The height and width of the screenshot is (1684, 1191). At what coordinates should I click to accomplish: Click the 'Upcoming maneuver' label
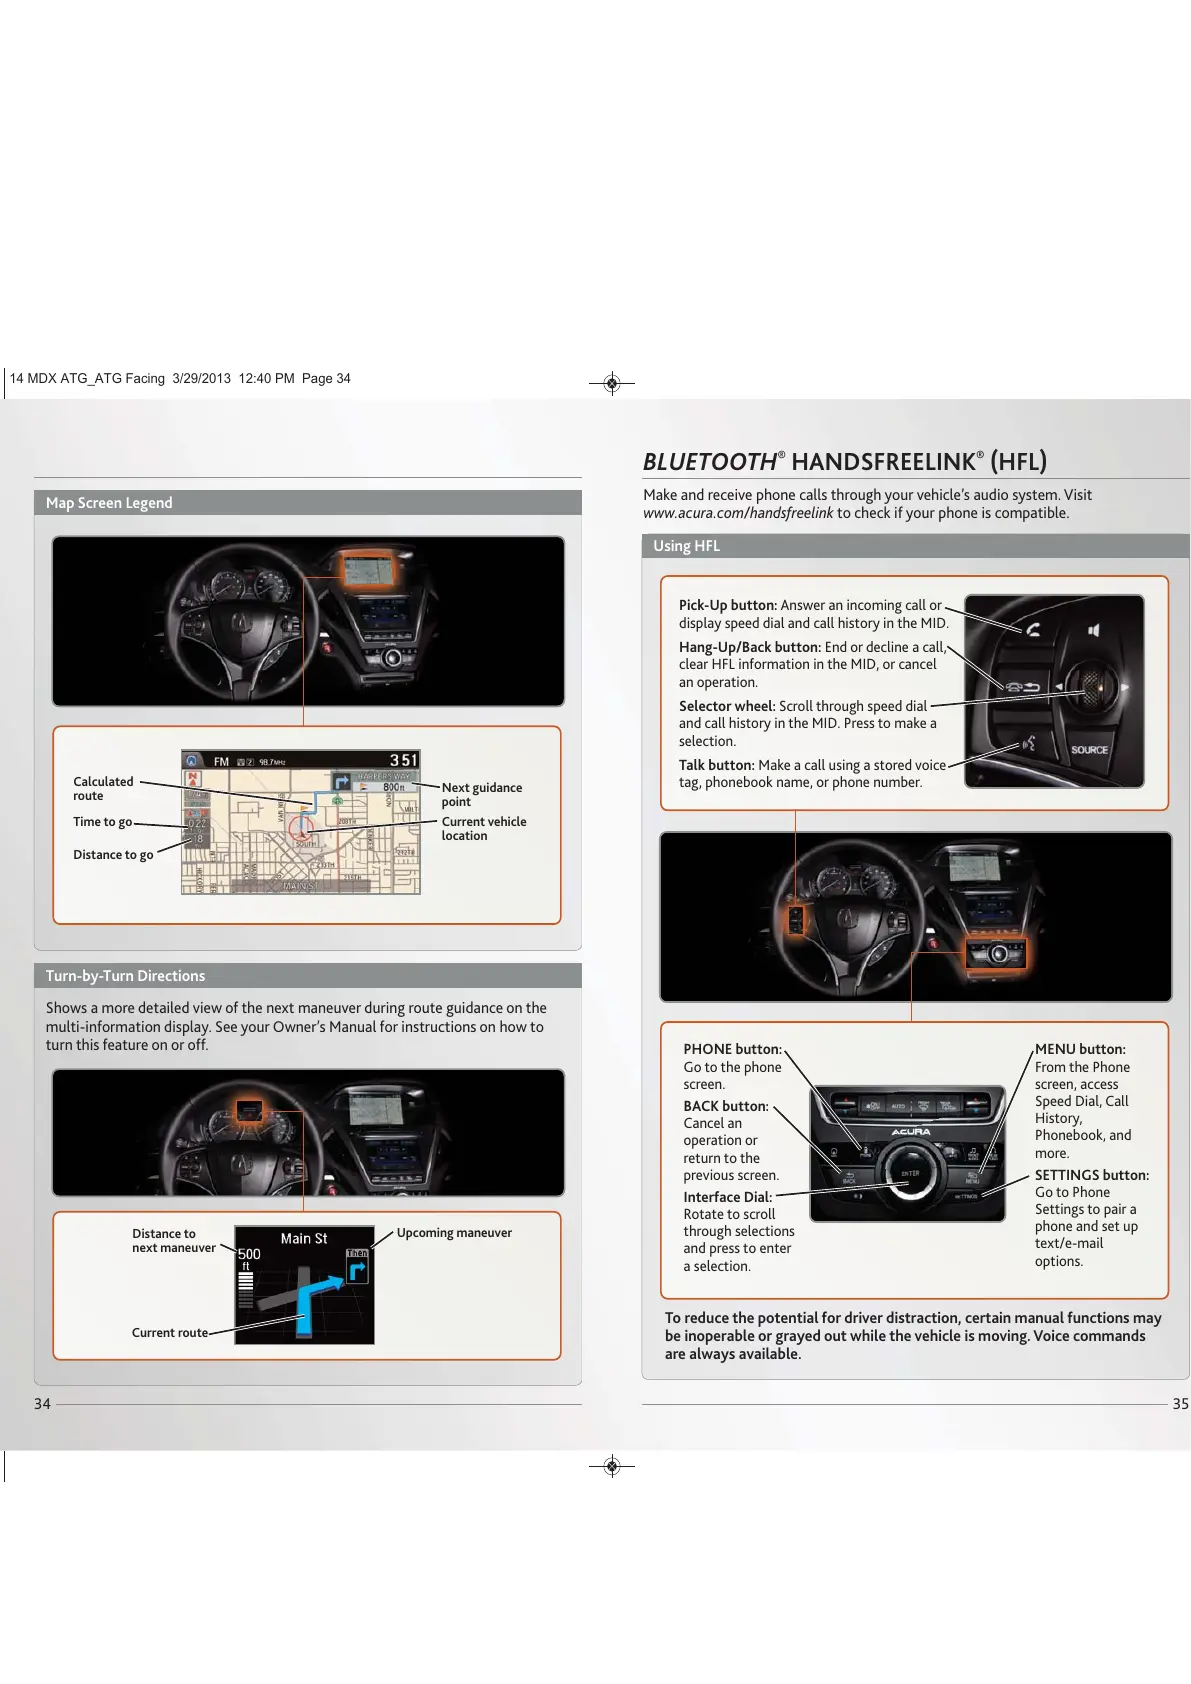[454, 1233]
